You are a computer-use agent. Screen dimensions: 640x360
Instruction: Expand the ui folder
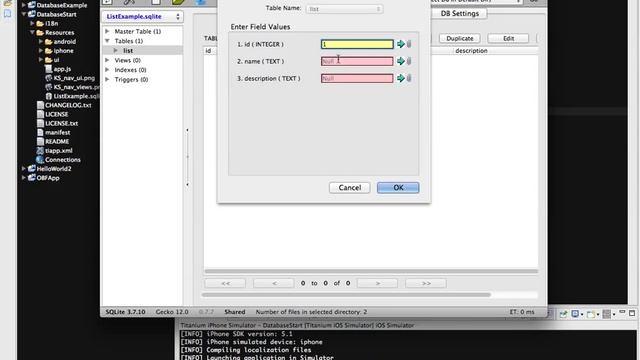point(41,60)
